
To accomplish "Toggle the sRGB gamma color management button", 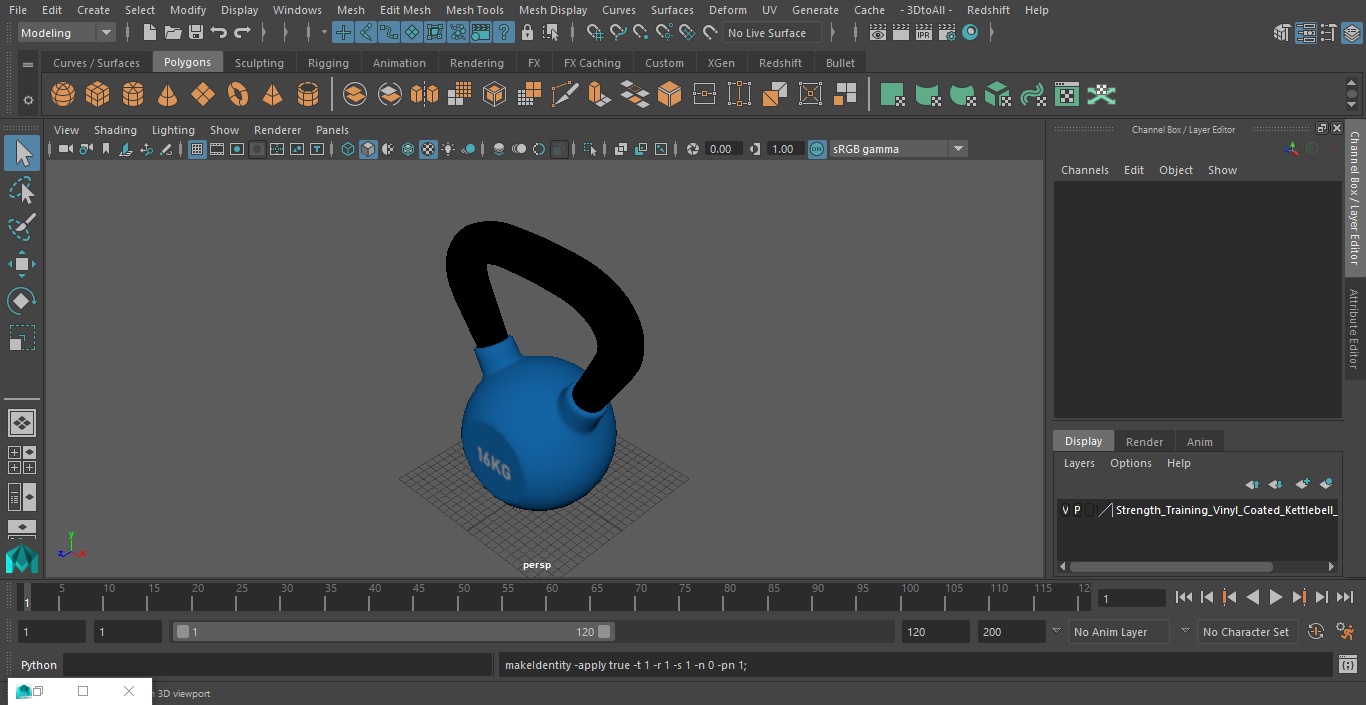I will (817, 149).
